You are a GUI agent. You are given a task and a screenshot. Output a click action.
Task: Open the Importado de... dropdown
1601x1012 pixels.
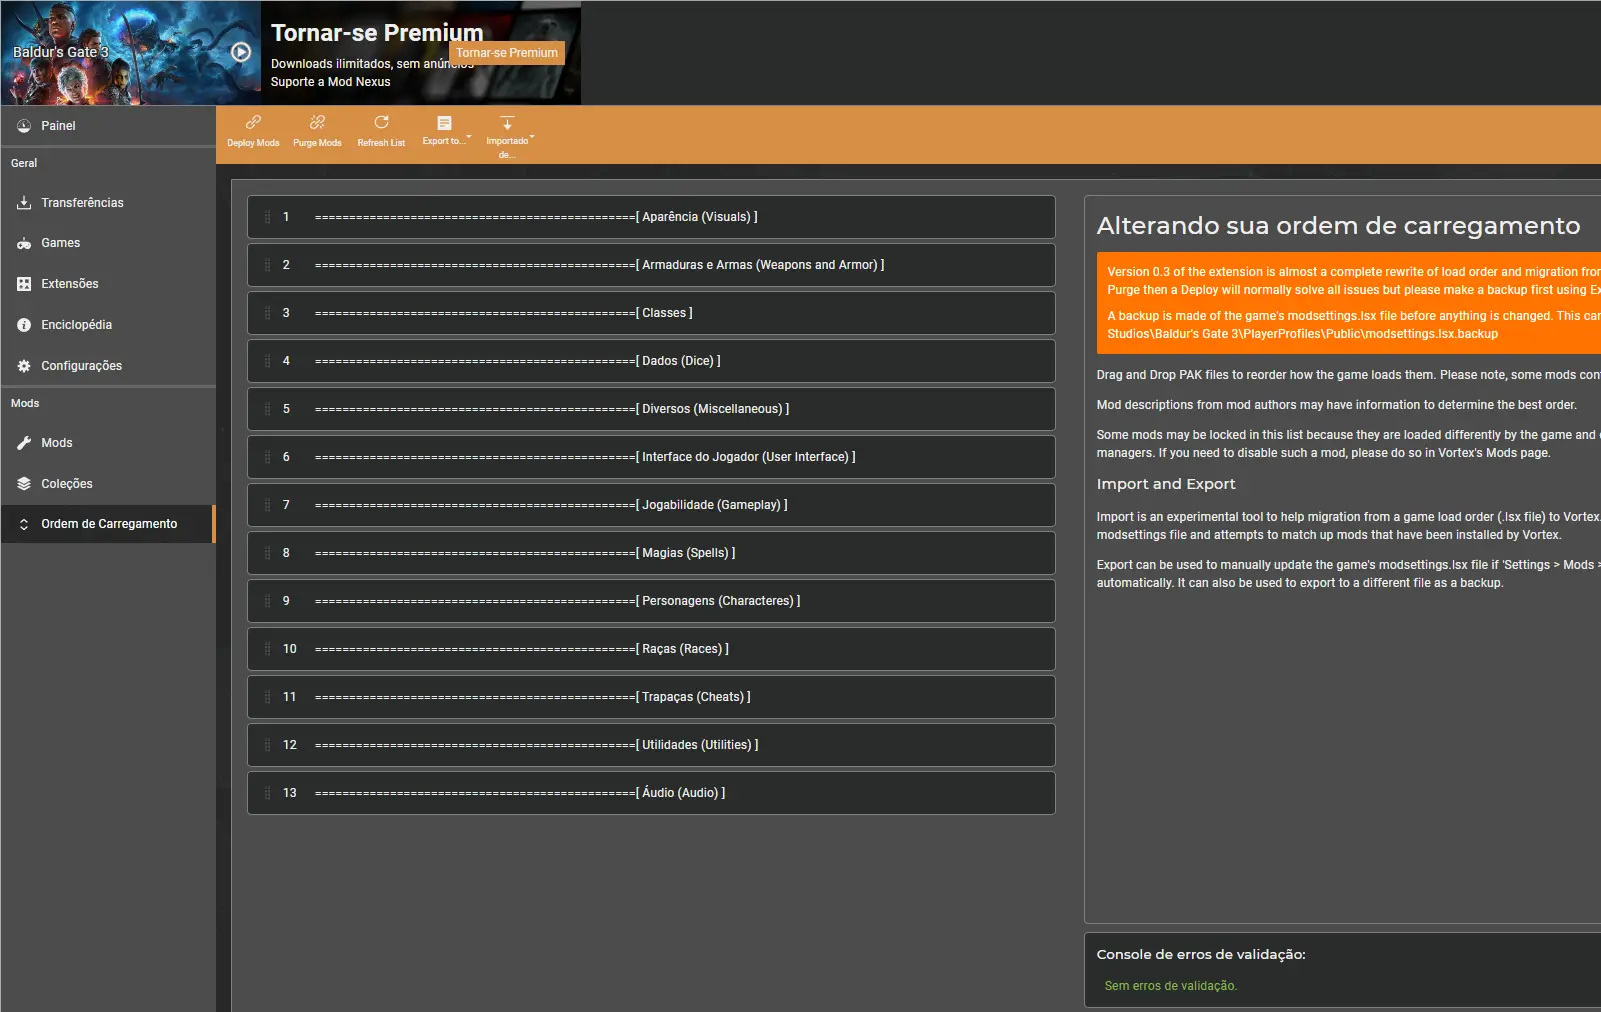pos(508,136)
